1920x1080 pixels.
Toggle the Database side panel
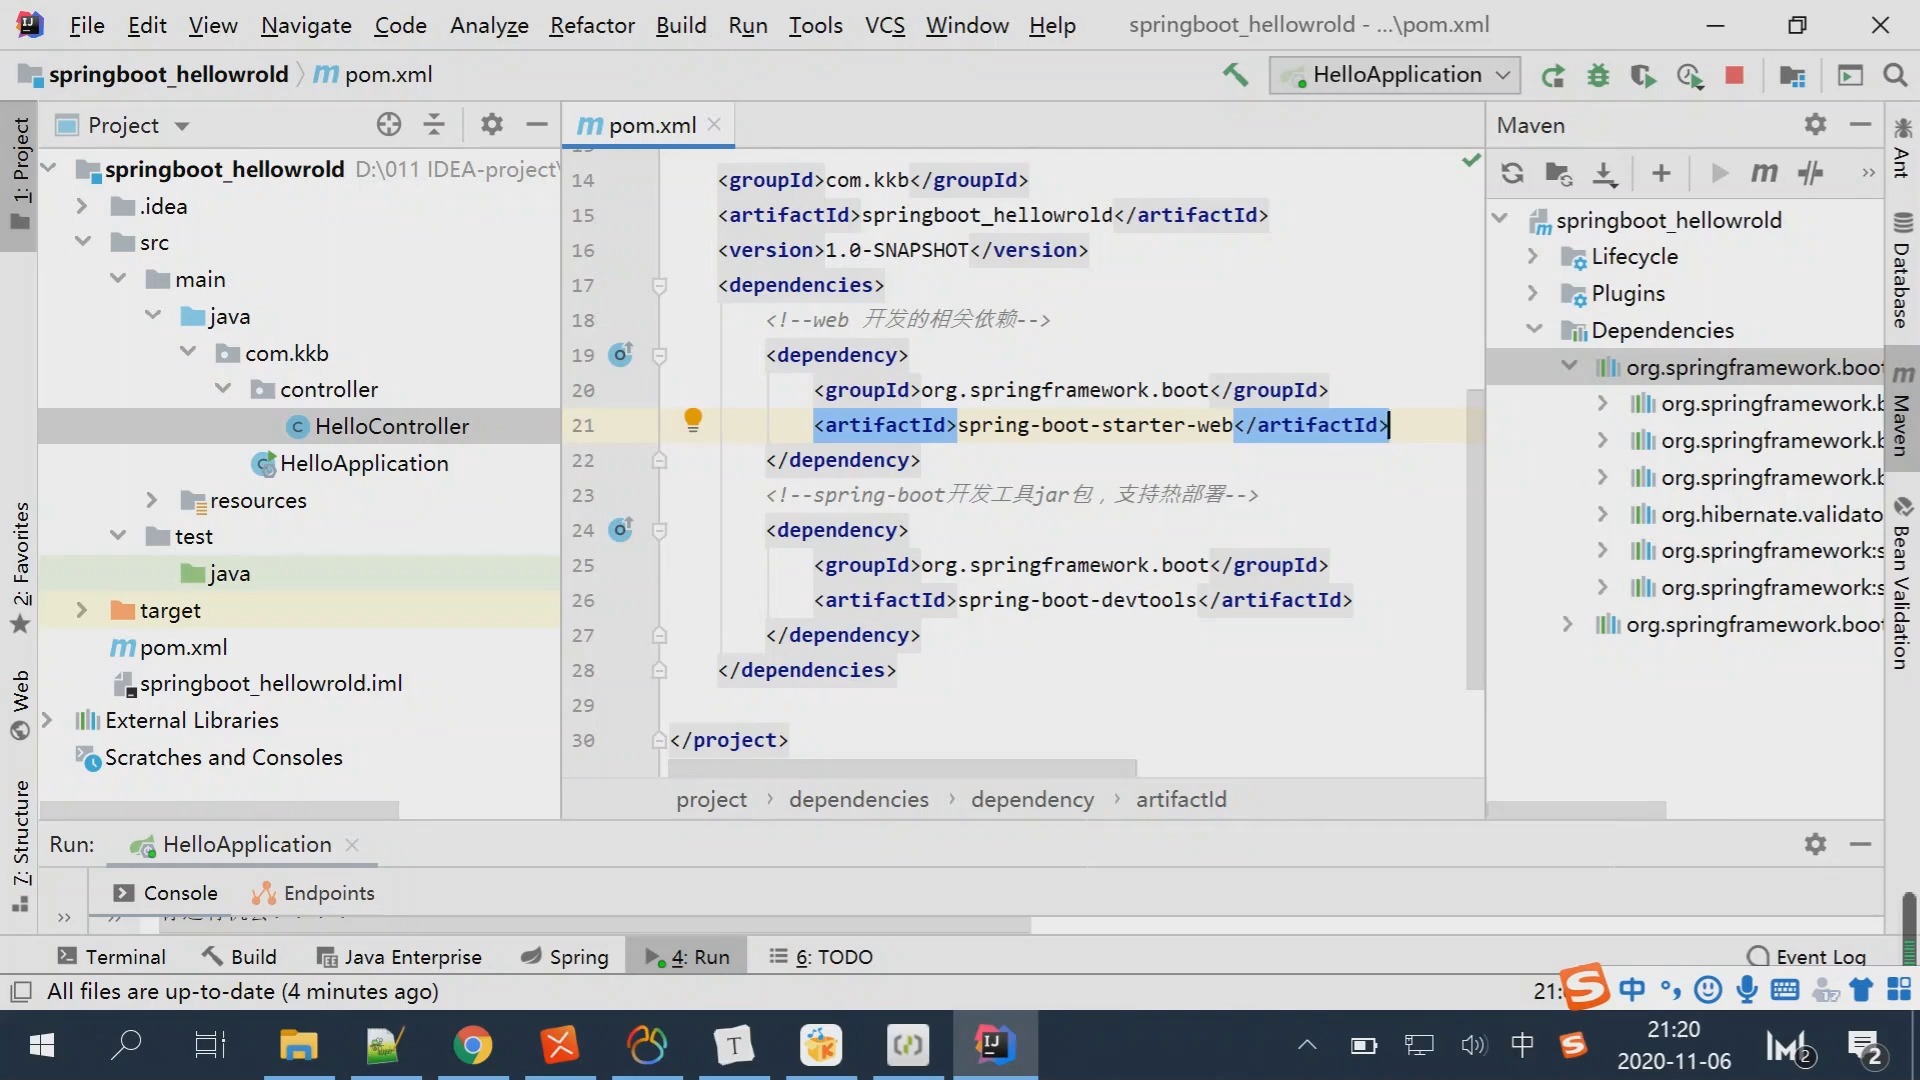click(1902, 270)
